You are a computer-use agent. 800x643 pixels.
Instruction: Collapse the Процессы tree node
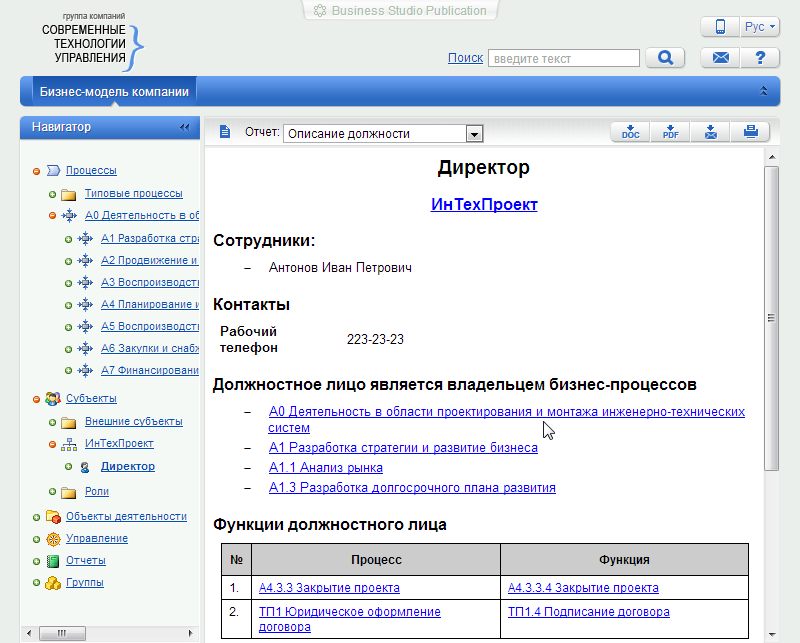[37, 171]
